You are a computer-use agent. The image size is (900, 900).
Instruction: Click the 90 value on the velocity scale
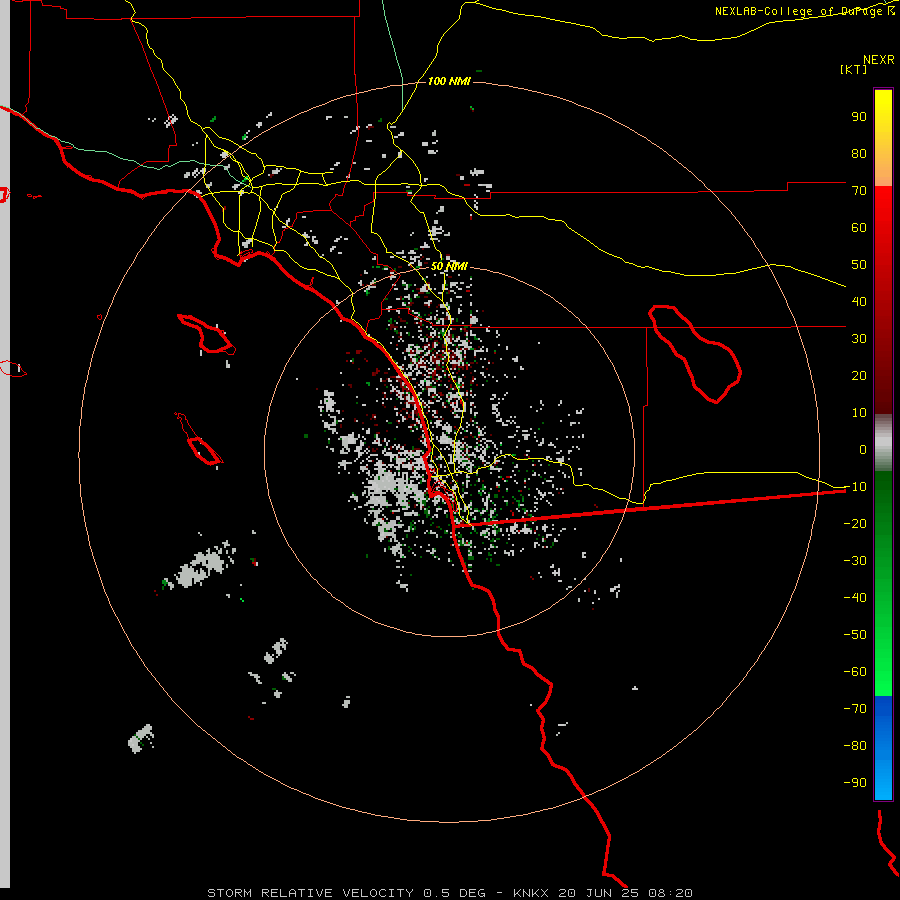click(x=859, y=117)
